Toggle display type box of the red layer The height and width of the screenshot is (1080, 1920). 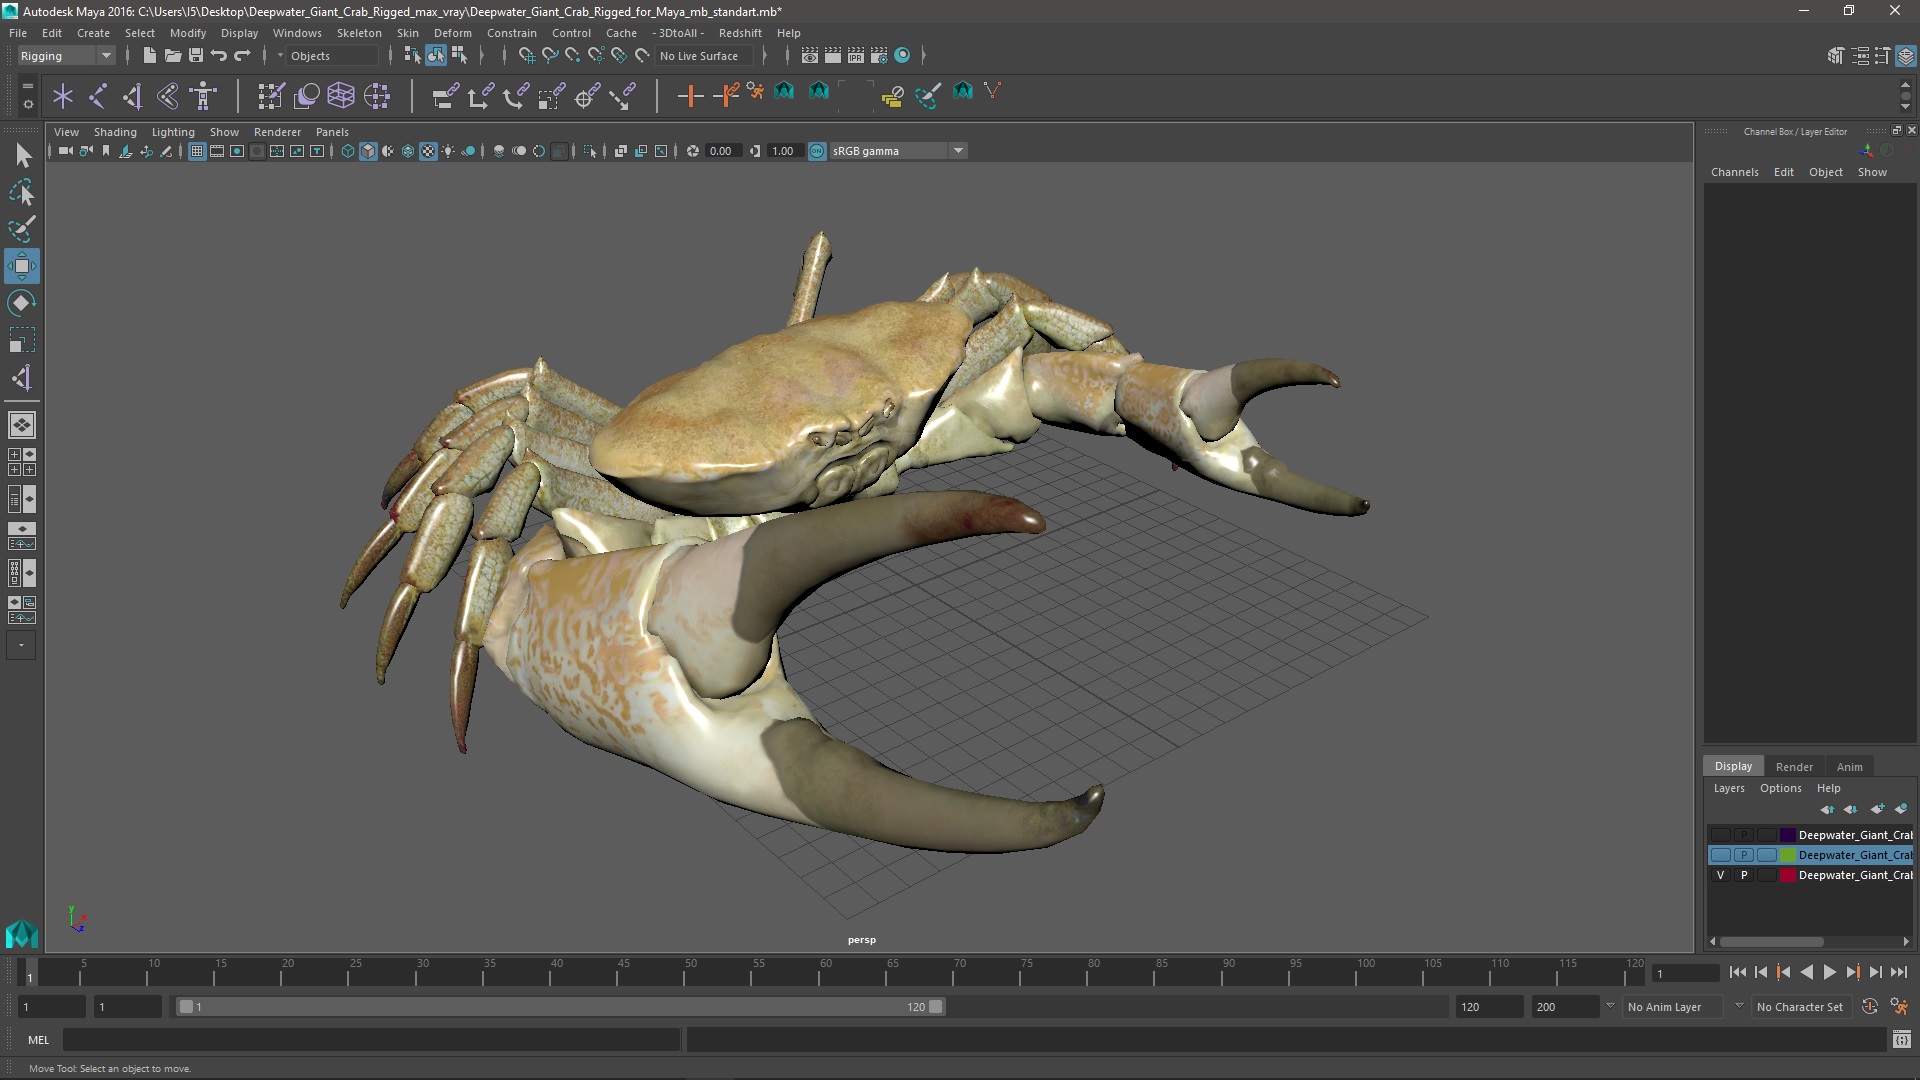click(1767, 875)
